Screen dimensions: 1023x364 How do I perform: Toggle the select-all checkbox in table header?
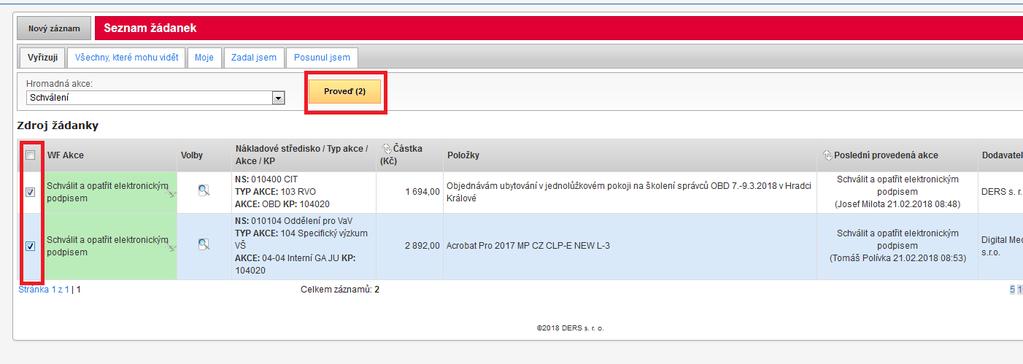(x=30, y=155)
